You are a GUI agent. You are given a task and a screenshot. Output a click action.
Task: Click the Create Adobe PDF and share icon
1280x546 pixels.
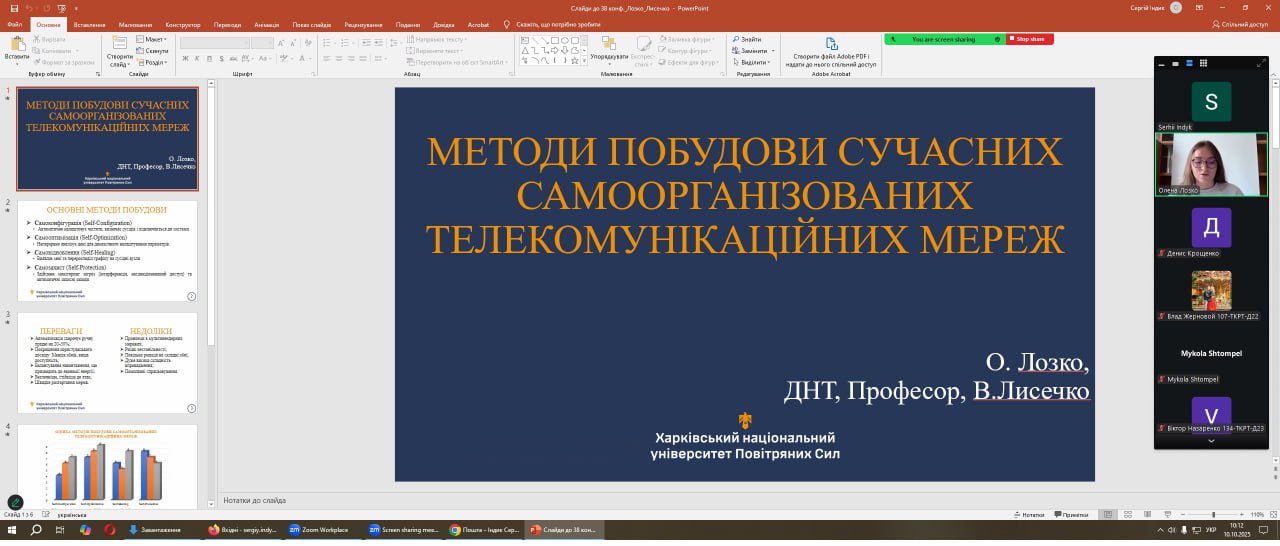pos(831,44)
